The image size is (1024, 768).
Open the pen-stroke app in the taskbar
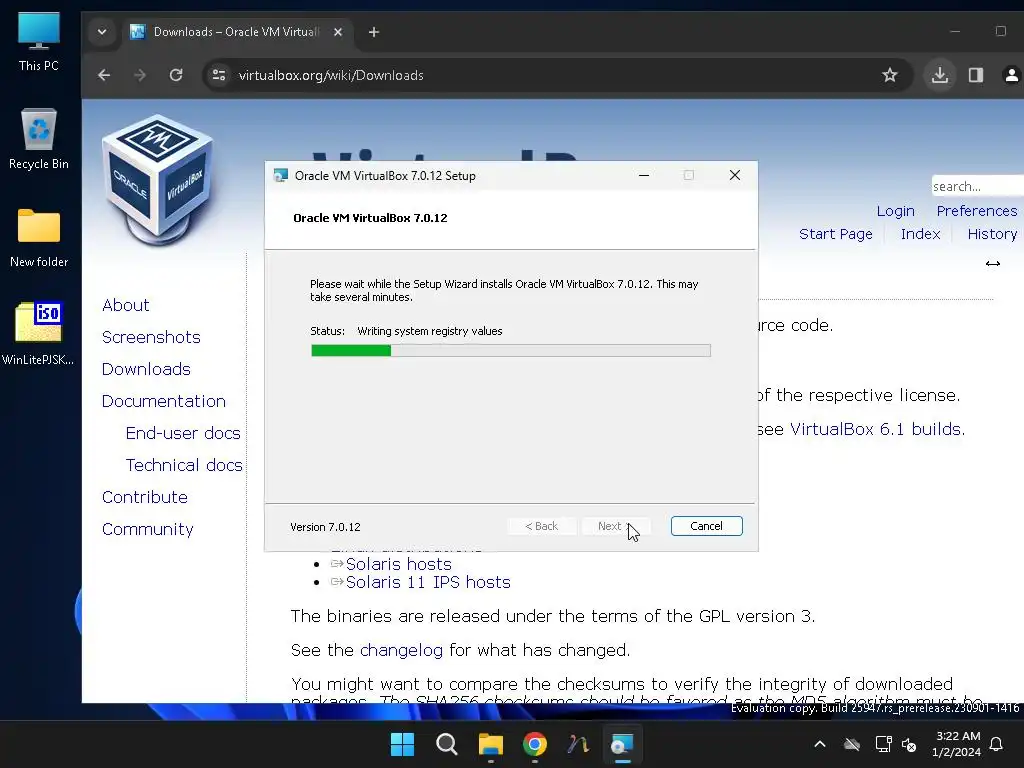click(578, 744)
